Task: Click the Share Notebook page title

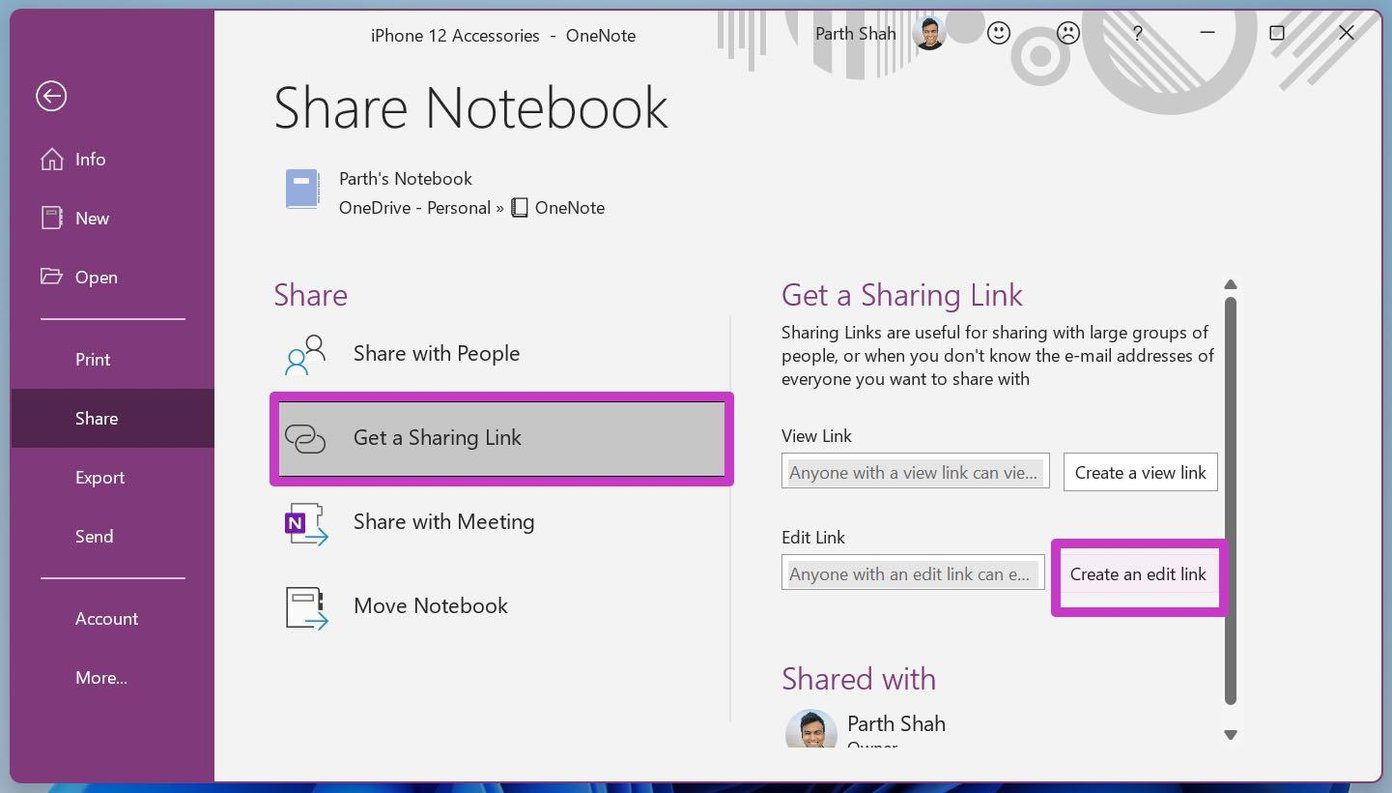Action: pos(470,108)
